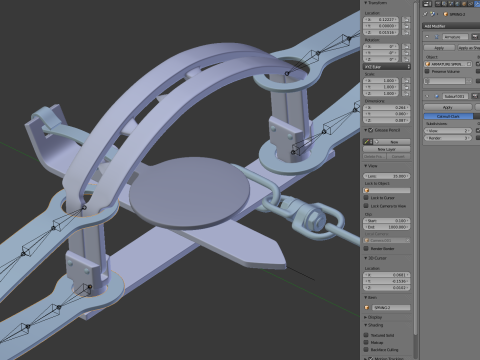The width and height of the screenshot is (480, 360).
Task: Switch to the Scene properties tab icon
Action: coord(451,4)
